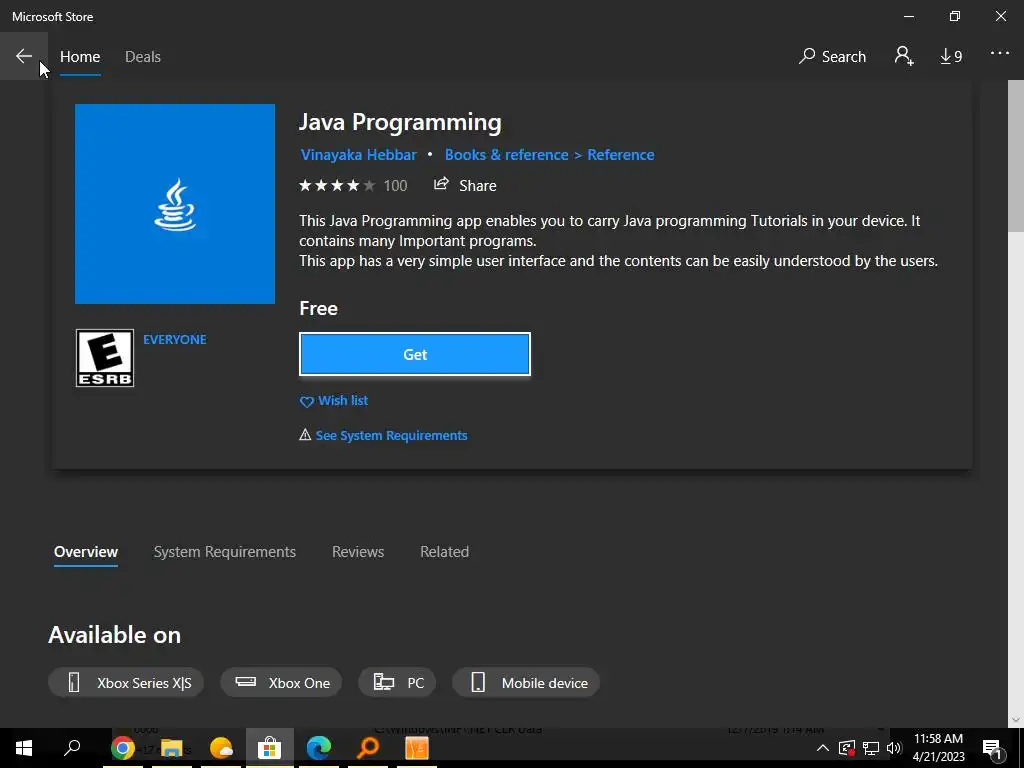Click the Java Programming title
The height and width of the screenshot is (768, 1024).
400,123
